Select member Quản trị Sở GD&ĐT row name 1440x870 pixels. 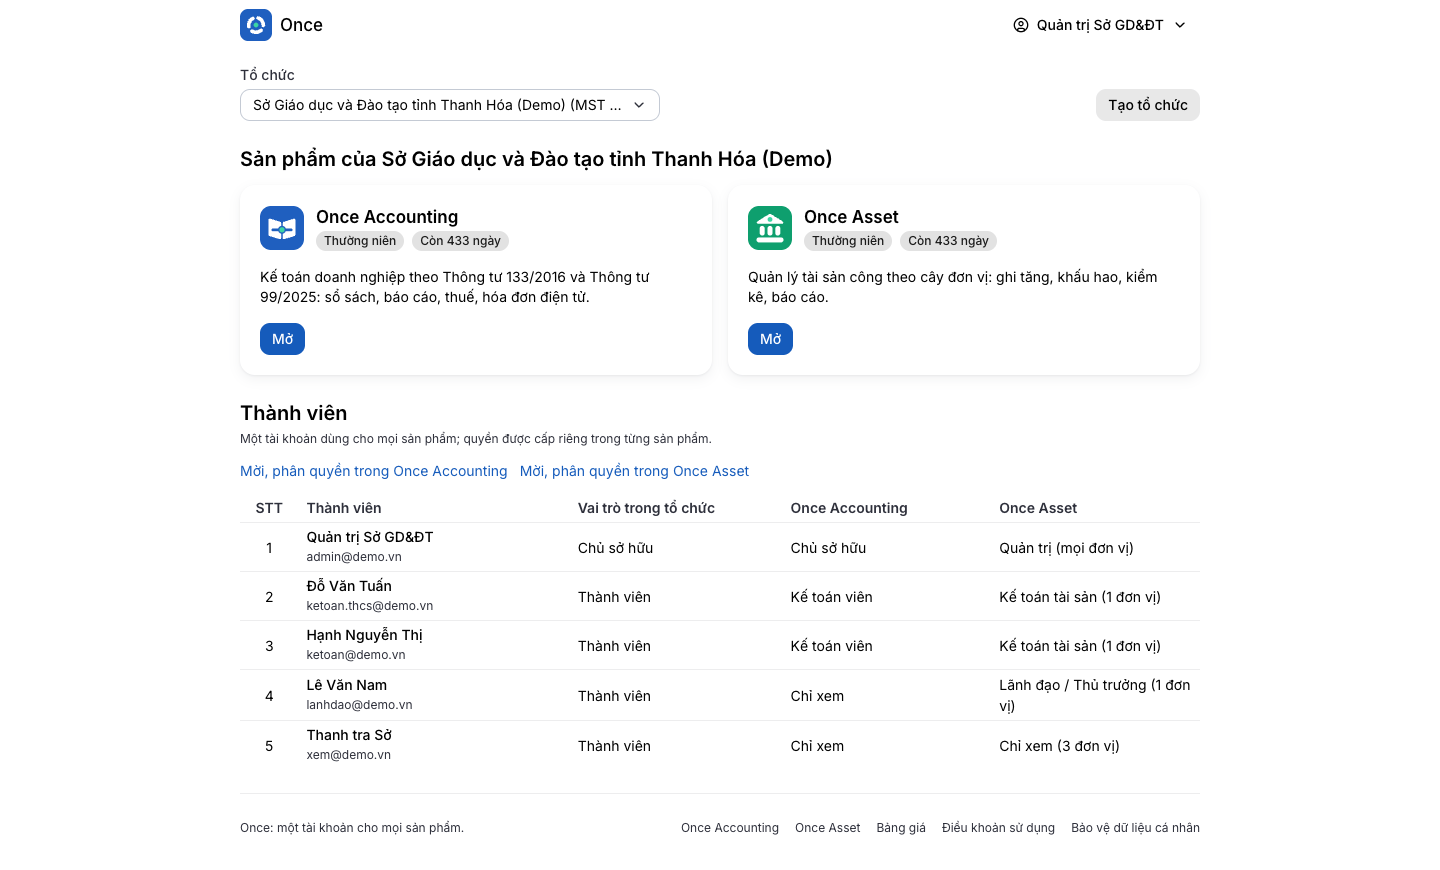pyautogui.click(x=370, y=537)
